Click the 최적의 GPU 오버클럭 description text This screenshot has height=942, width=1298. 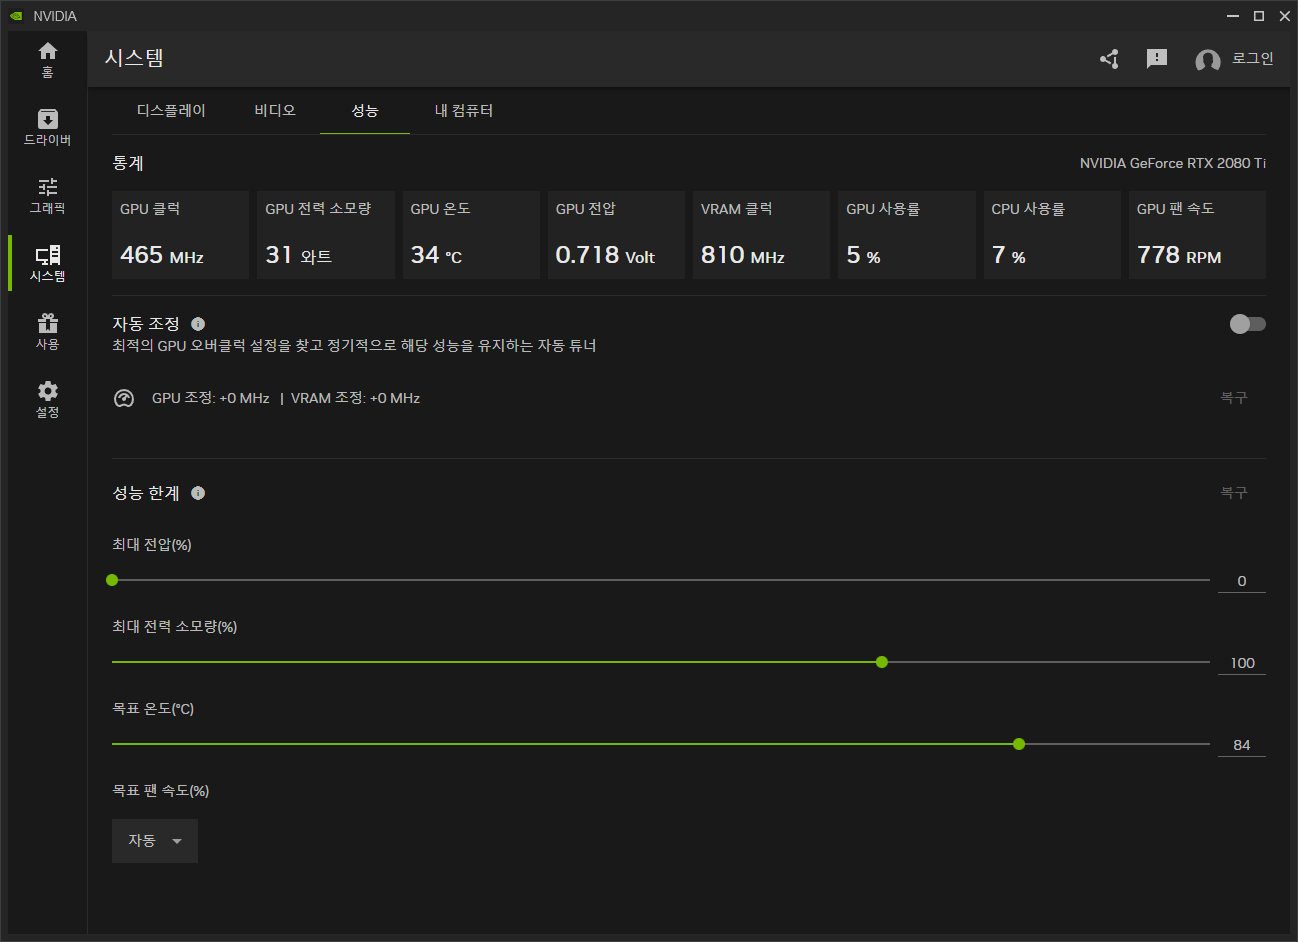point(354,346)
